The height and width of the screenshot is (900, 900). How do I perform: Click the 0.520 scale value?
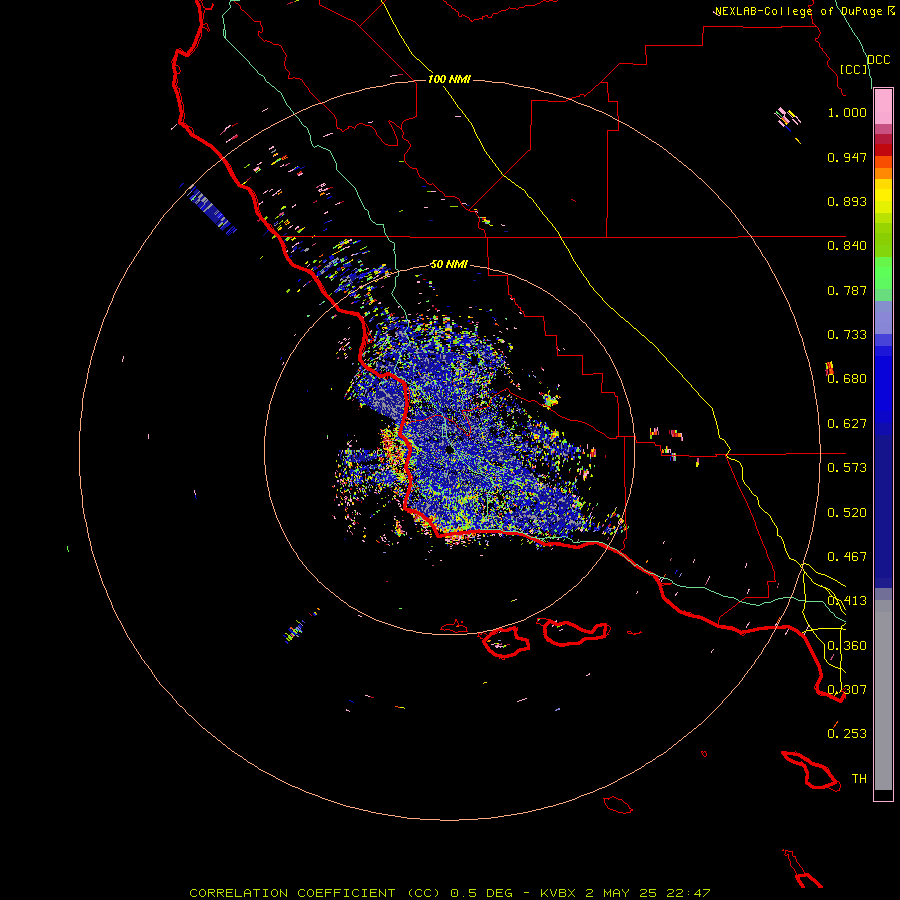tap(847, 513)
